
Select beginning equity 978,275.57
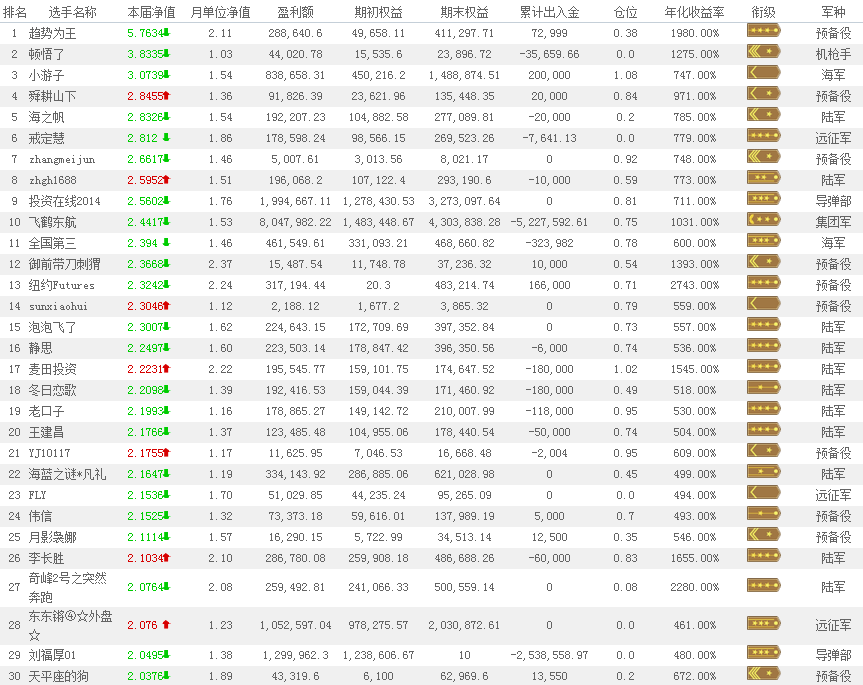pyautogui.click(x=378, y=625)
